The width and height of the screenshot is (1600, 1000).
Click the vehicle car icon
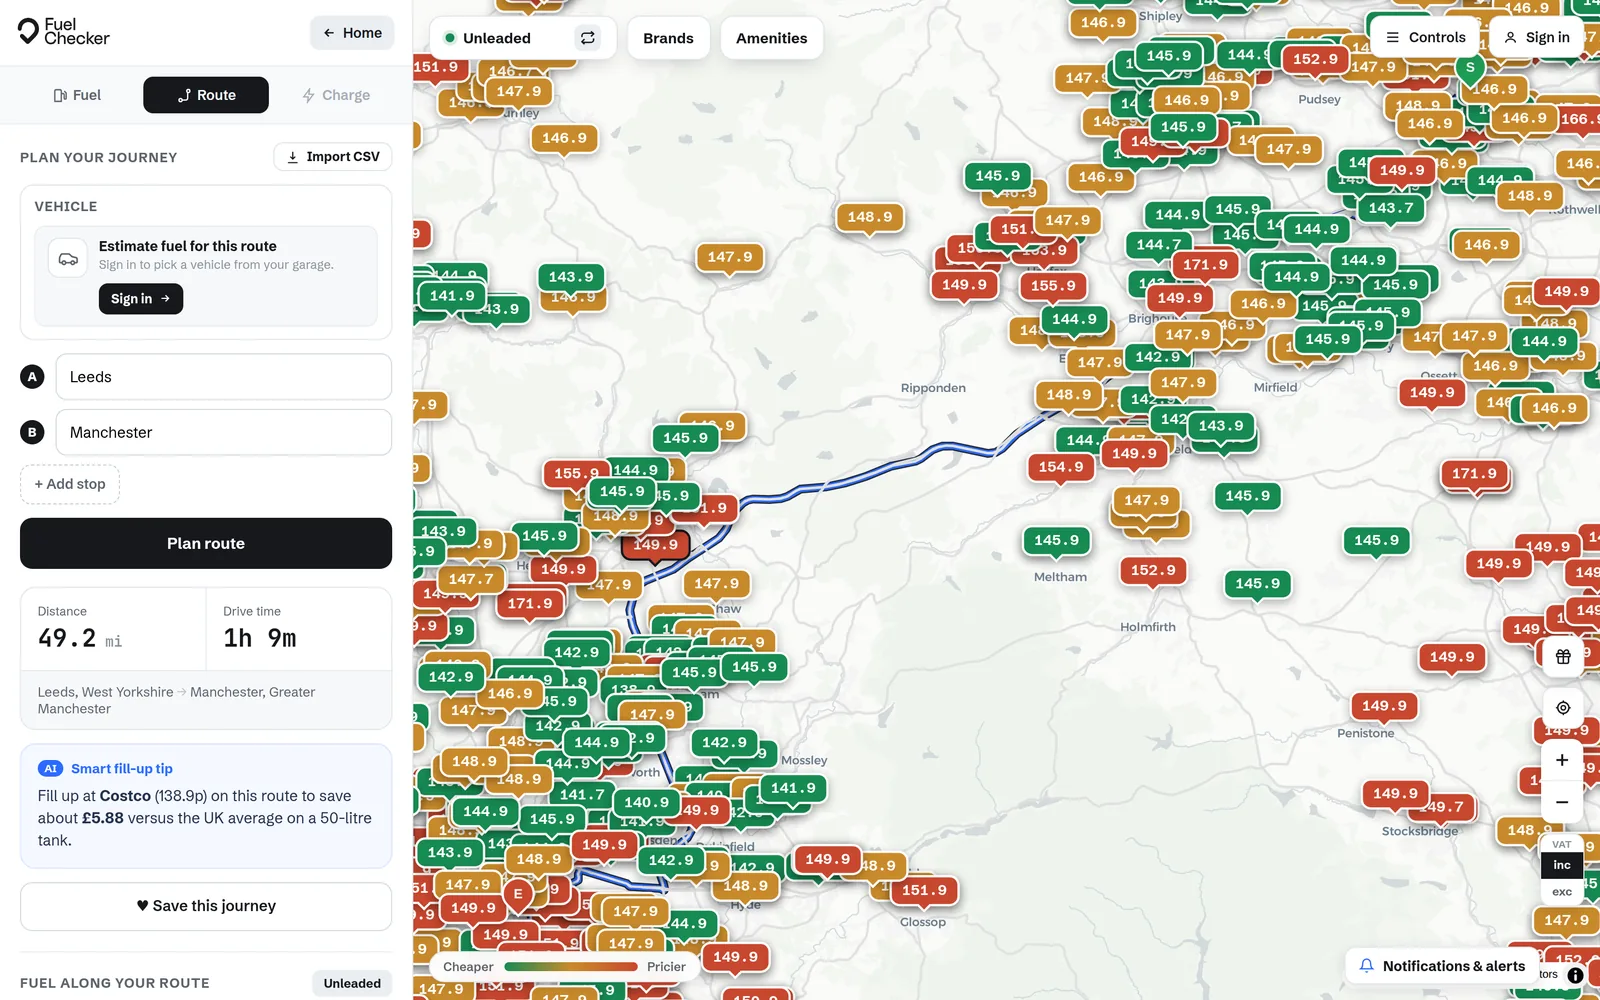tap(68, 259)
